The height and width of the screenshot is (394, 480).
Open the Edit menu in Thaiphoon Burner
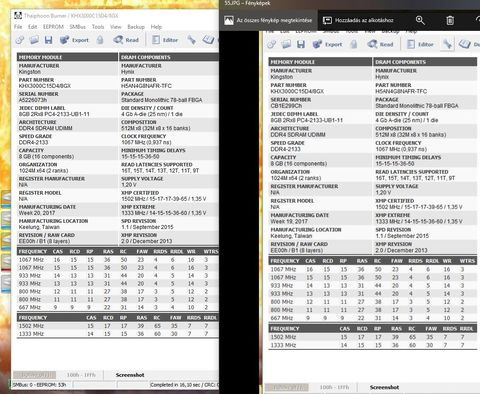pos(32,27)
